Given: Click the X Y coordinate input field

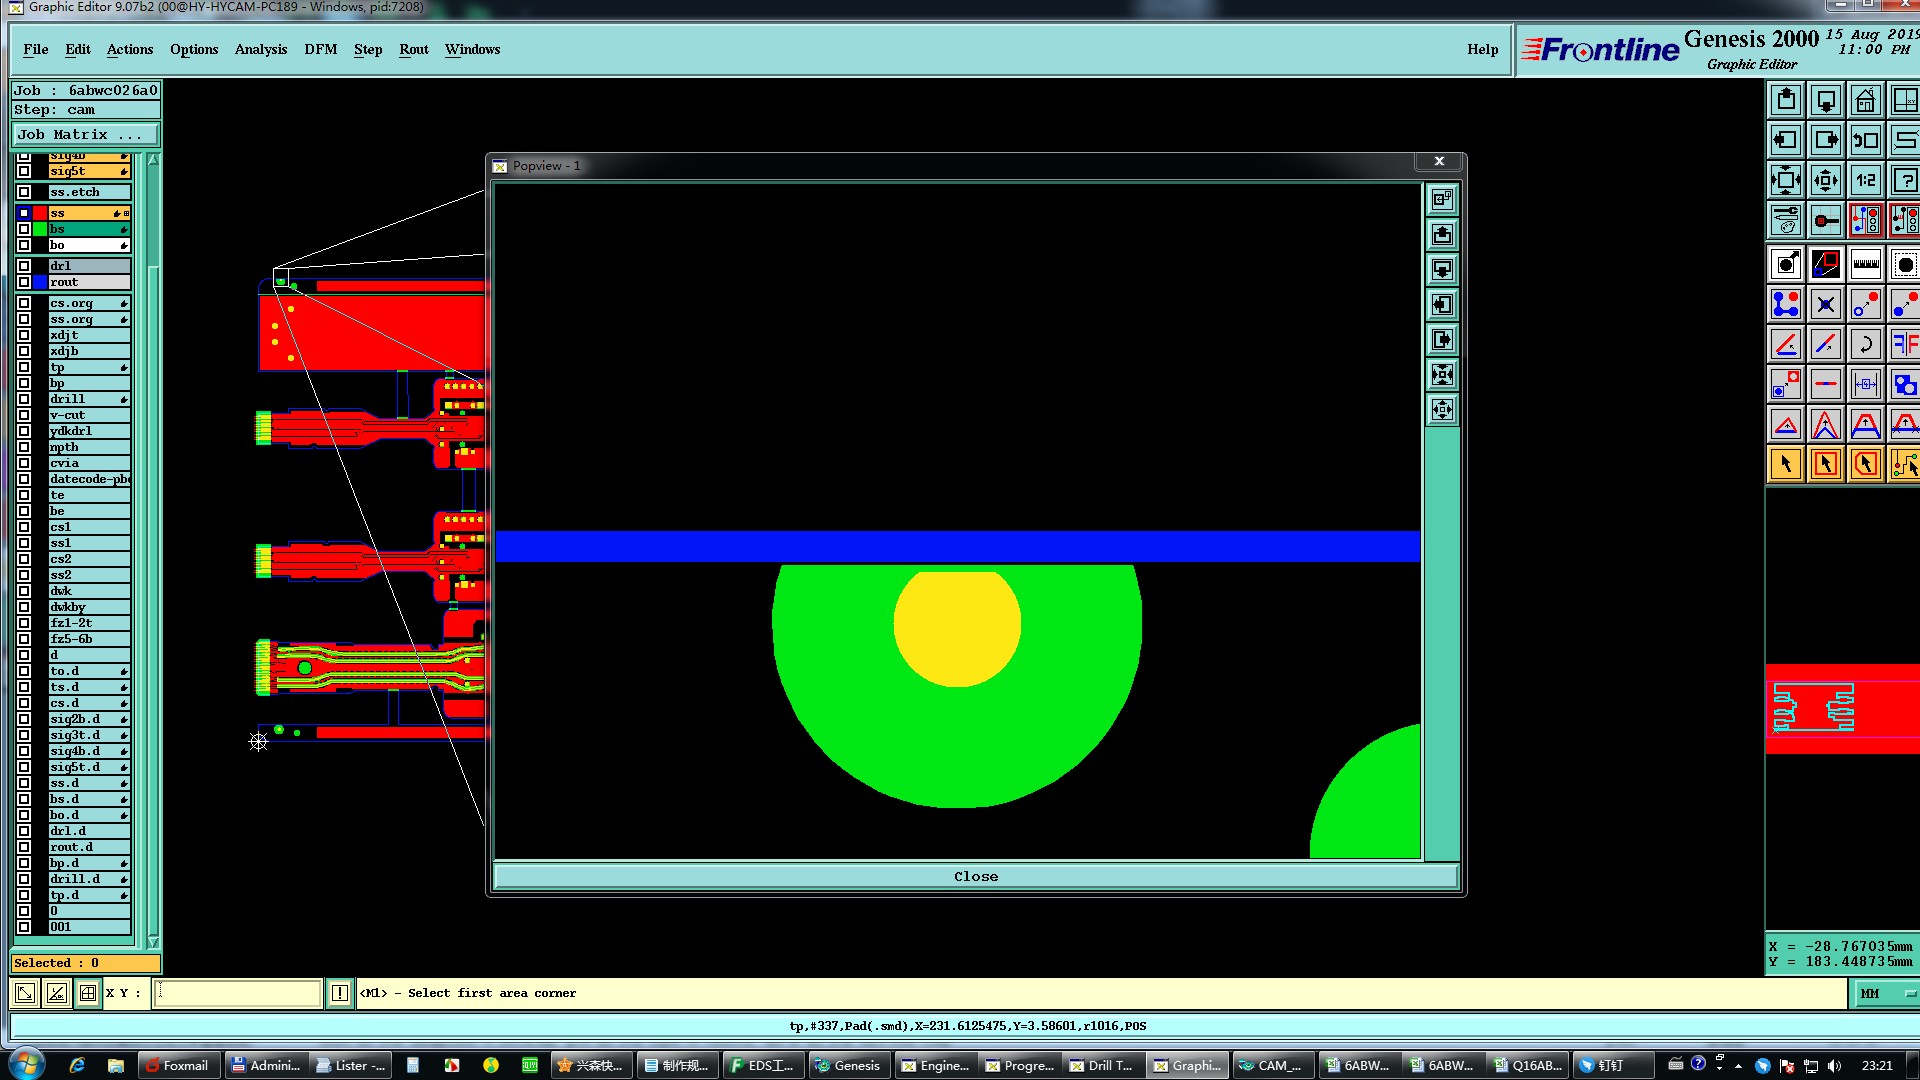Looking at the screenshot, I should pos(237,993).
